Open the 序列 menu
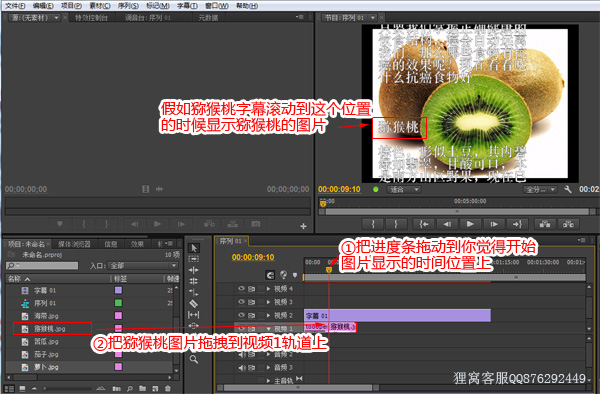Viewport: 600px width, 394px height. (128, 6)
